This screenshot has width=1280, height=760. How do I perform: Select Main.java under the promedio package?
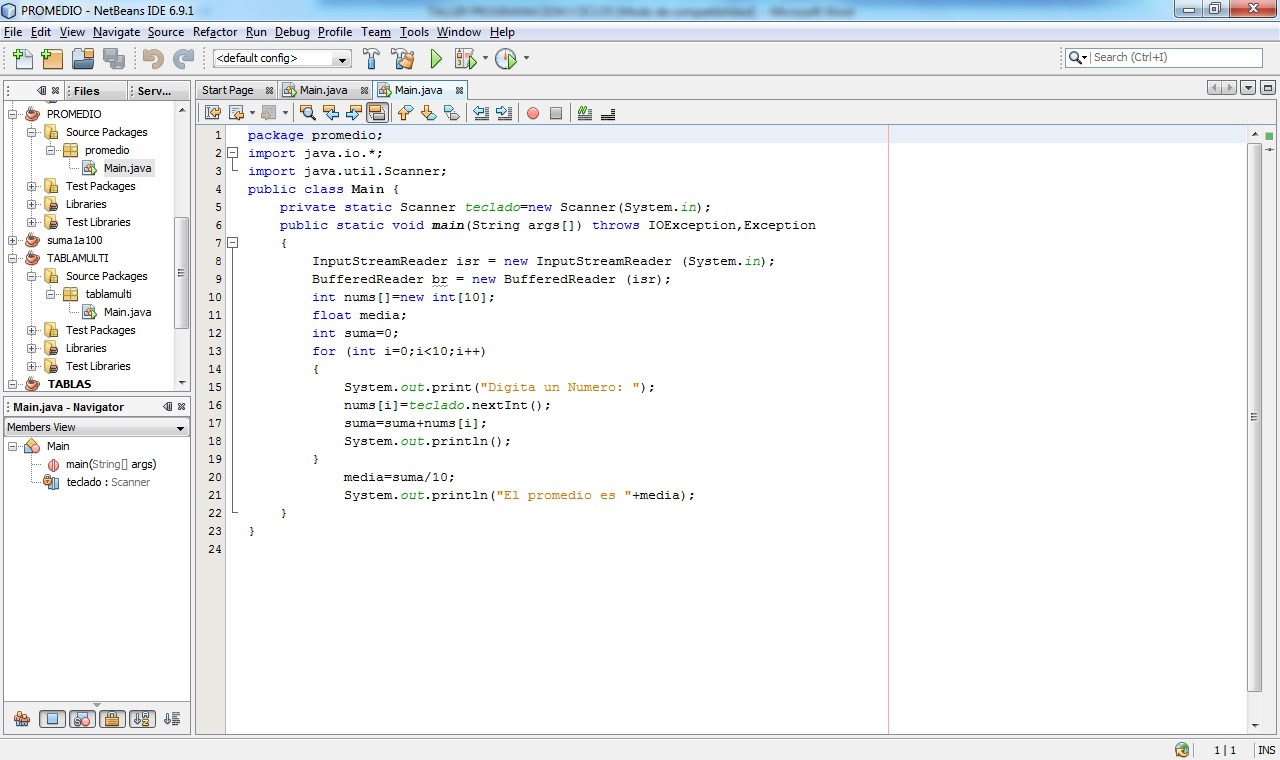tap(127, 167)
